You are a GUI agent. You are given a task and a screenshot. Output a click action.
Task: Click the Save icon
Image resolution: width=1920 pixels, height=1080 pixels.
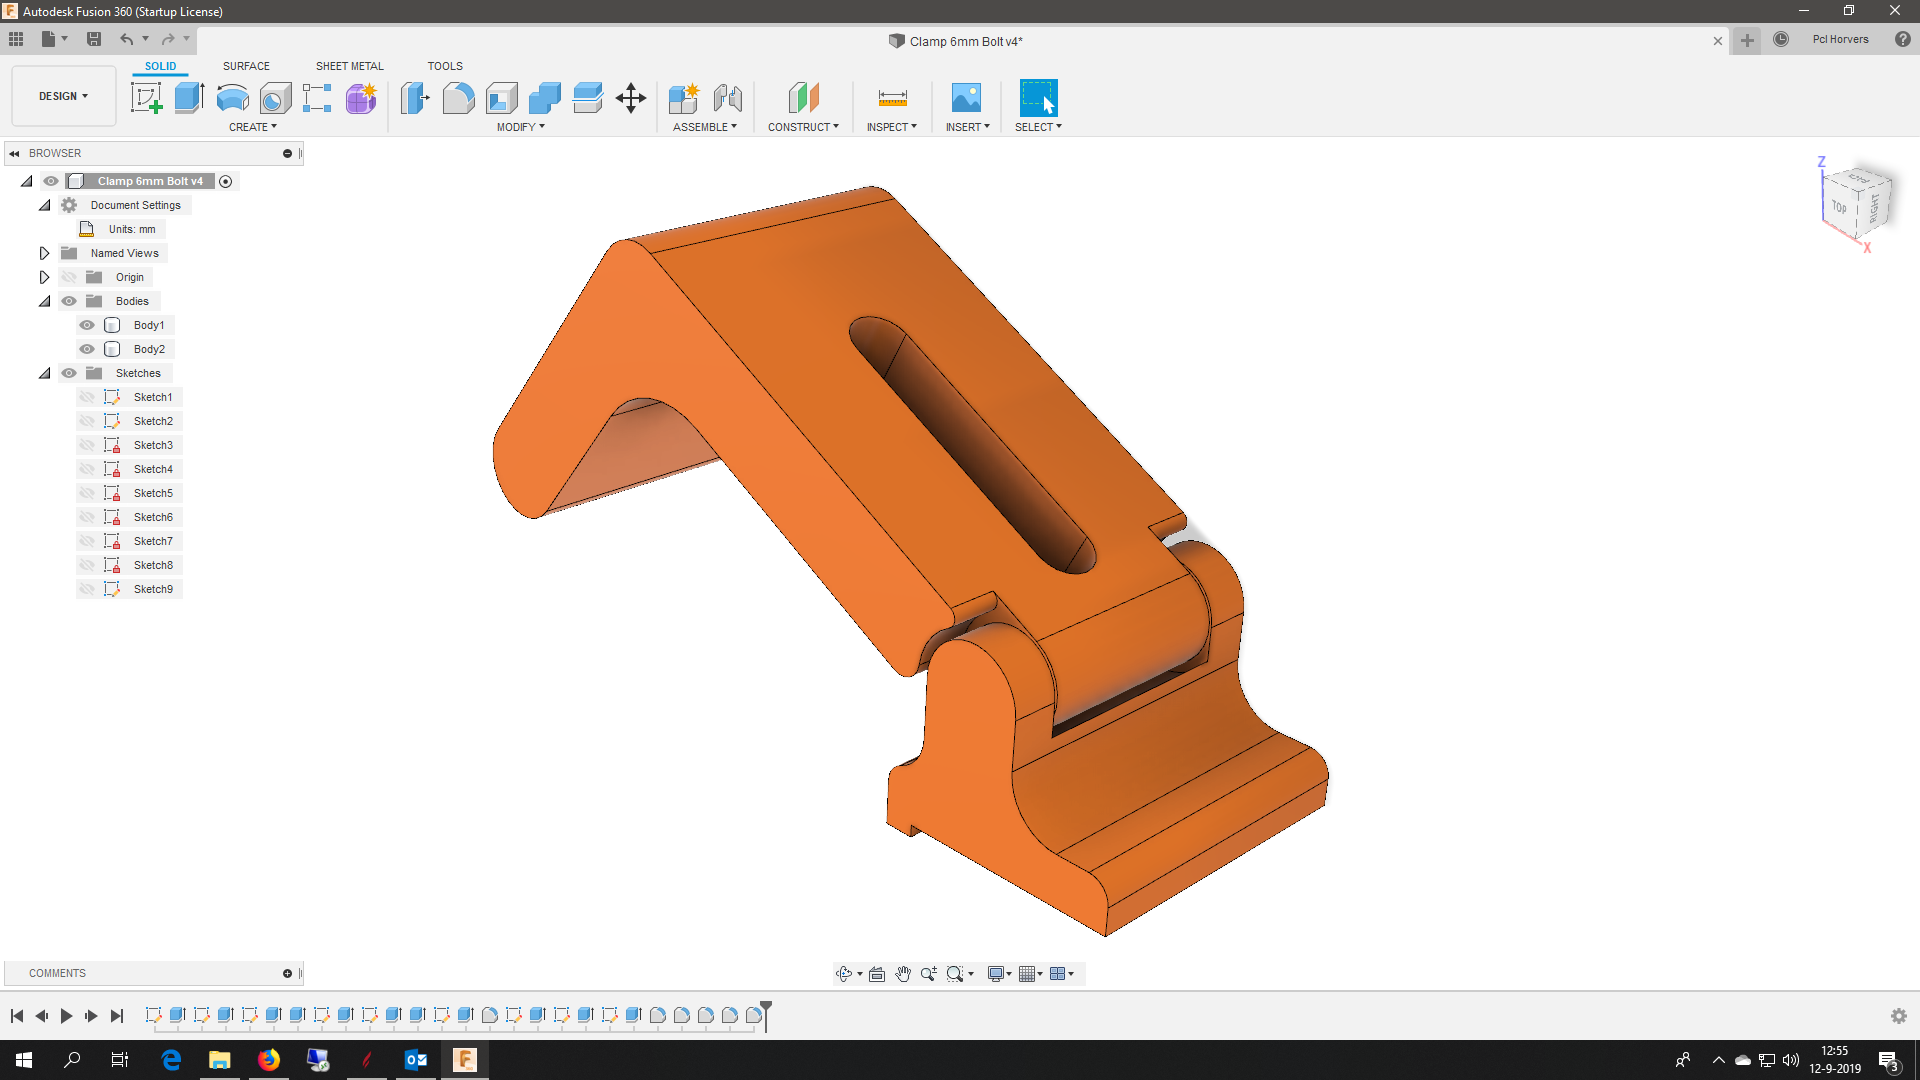pyautogui.click(x=94, y=39)
